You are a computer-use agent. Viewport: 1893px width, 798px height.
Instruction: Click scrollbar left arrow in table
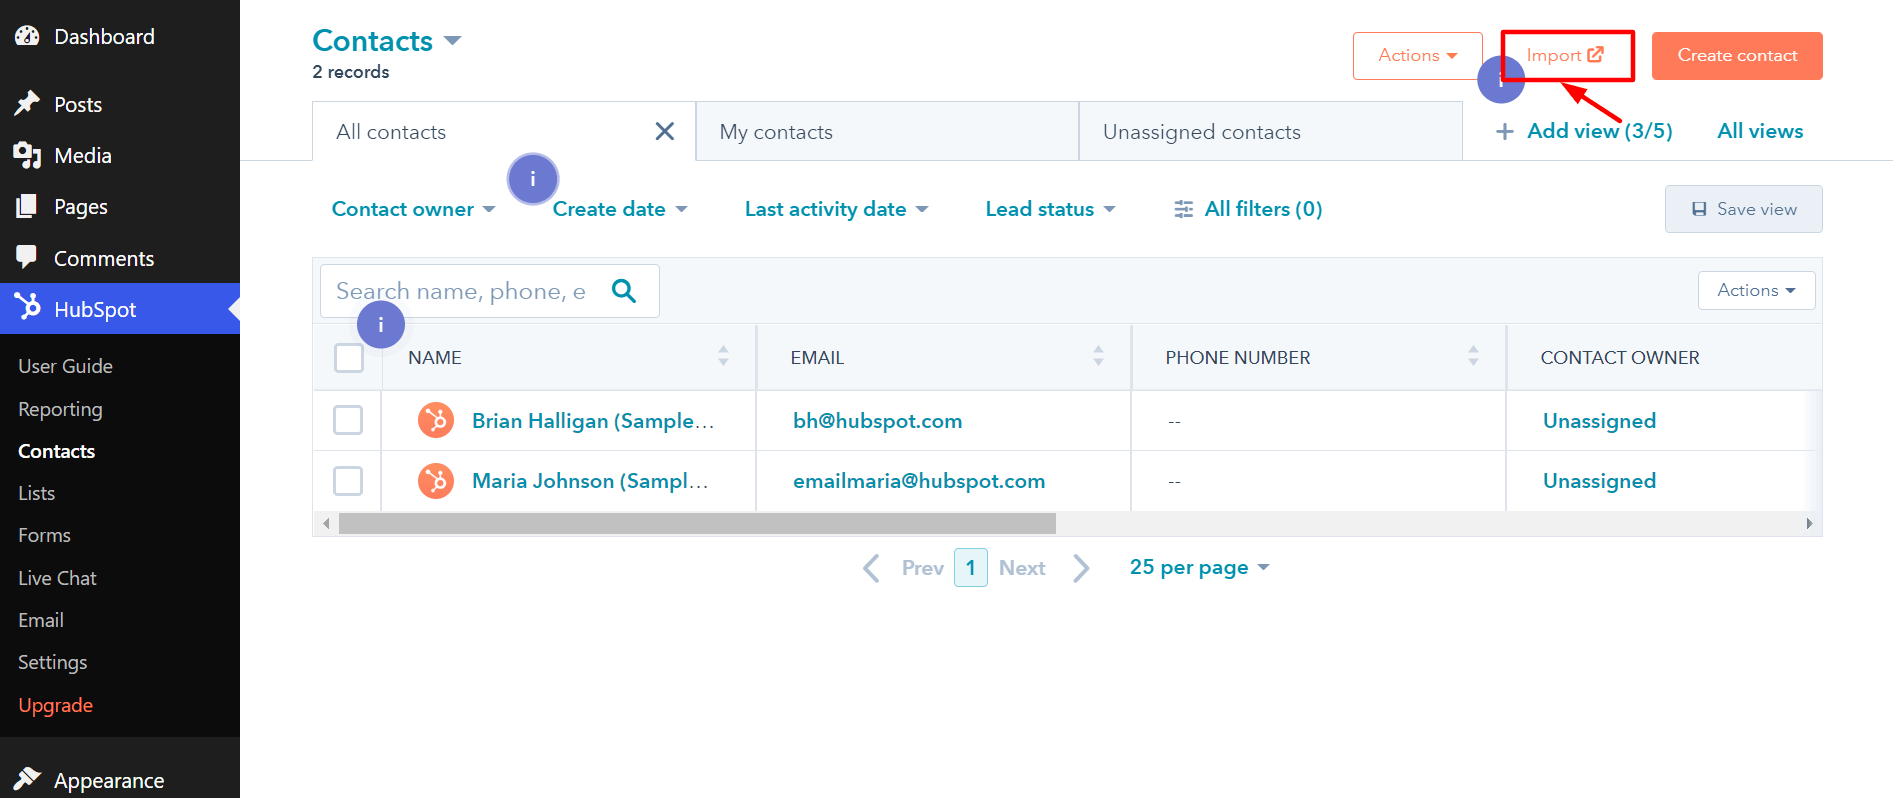[x=326, y=524]
